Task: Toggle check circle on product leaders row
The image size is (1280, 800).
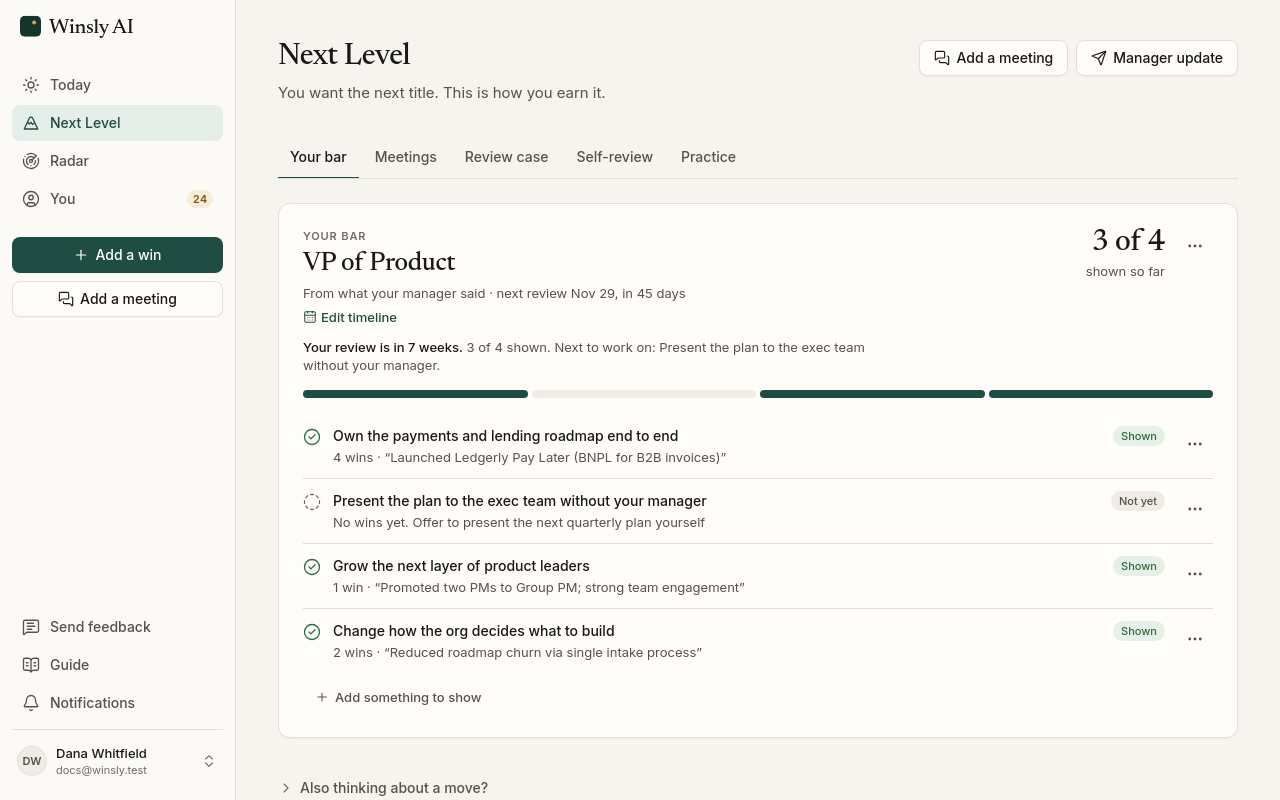Action: pyautogui.click(x=312, y=567)
